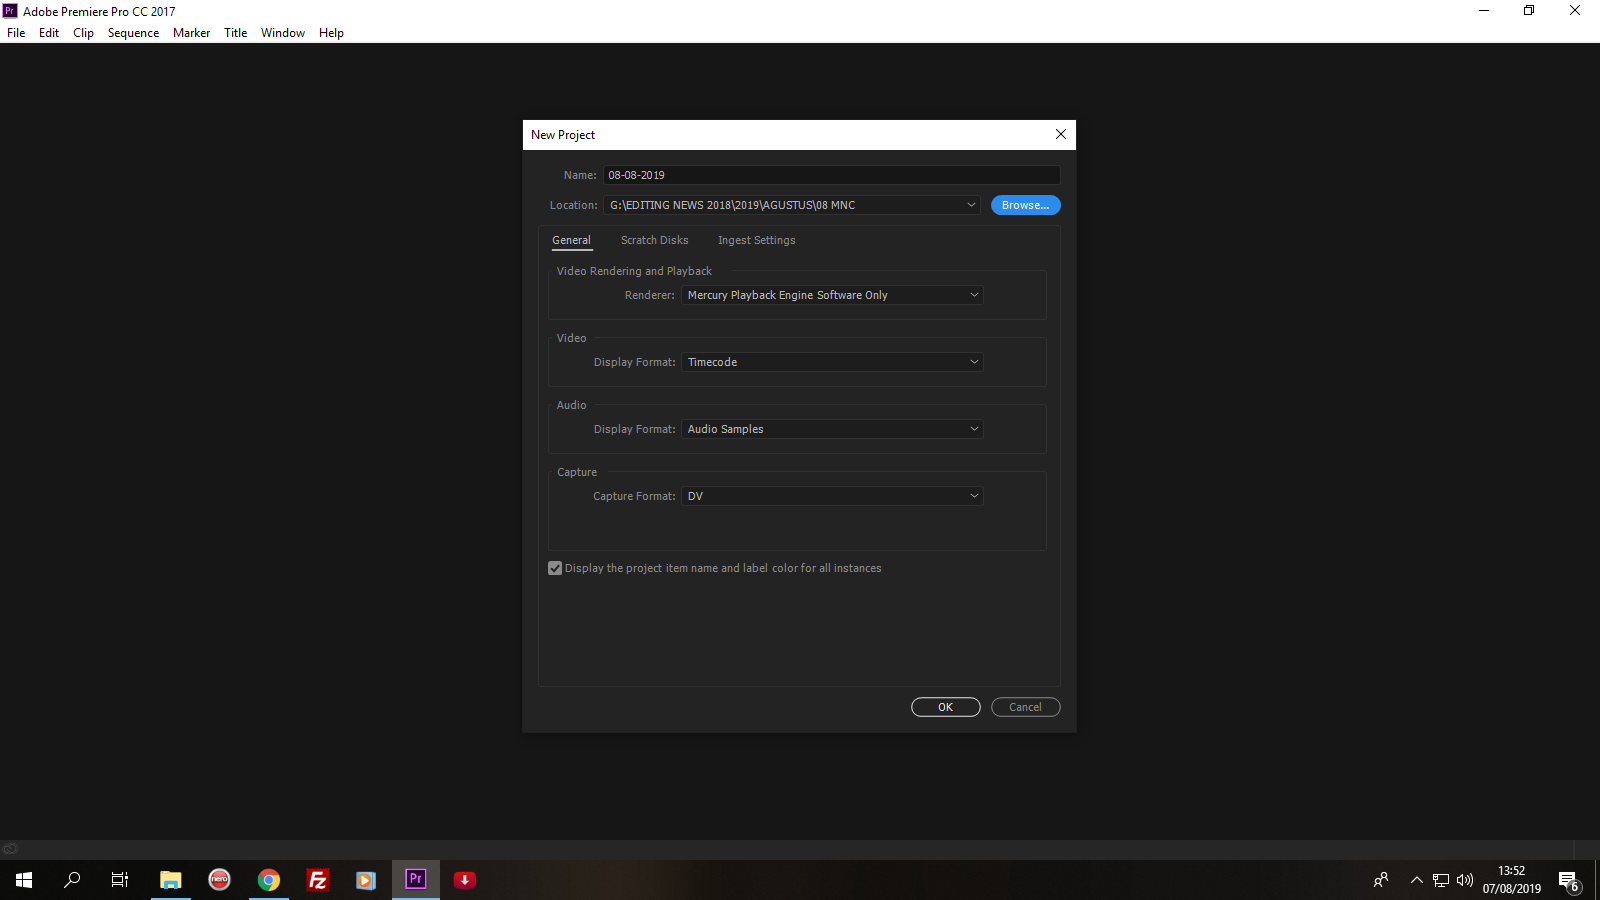
Task: Uncheck display project item name checkbox
Action: pos(555,568)
